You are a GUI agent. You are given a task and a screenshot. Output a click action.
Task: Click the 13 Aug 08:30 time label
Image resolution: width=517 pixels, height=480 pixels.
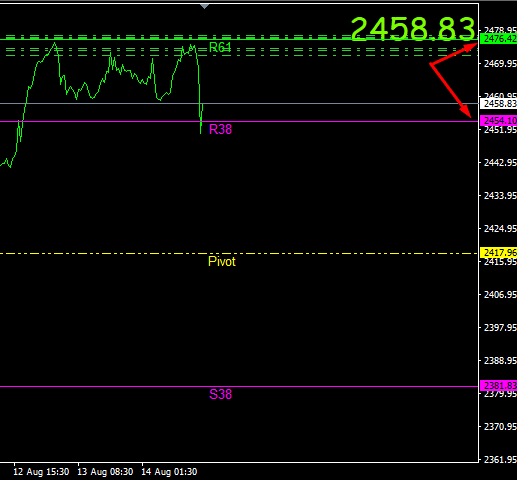pyautogui.click(x=105, y=472)
